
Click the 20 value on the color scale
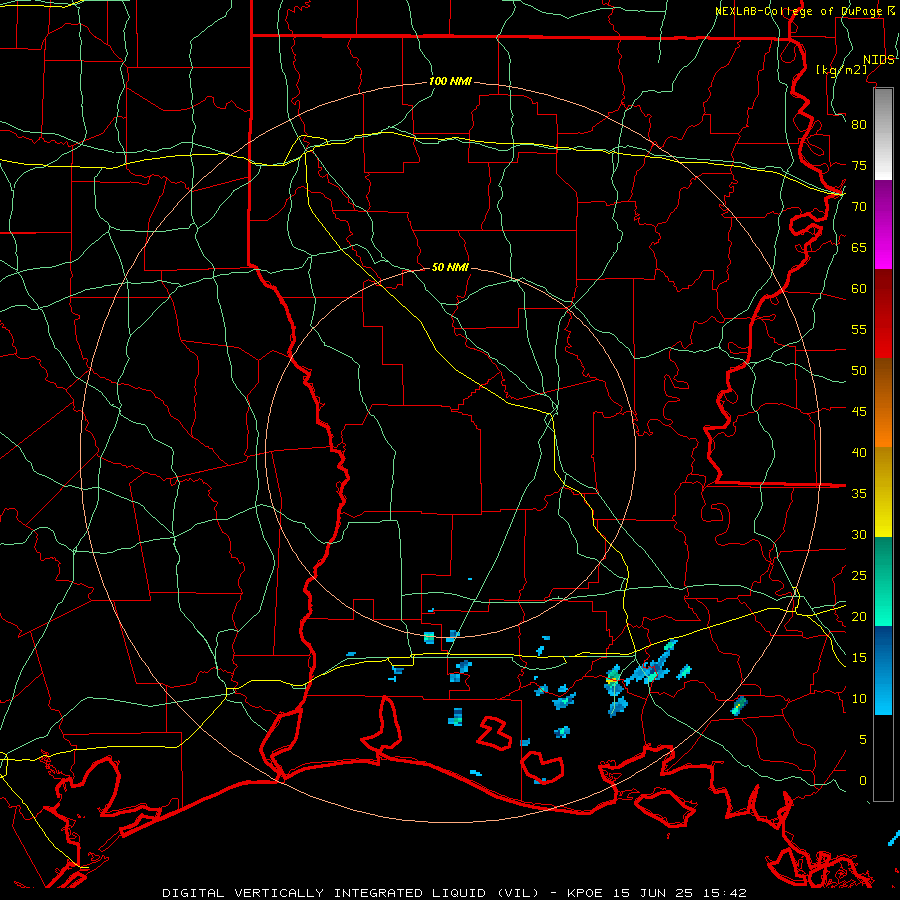click(x=859, y=617)
